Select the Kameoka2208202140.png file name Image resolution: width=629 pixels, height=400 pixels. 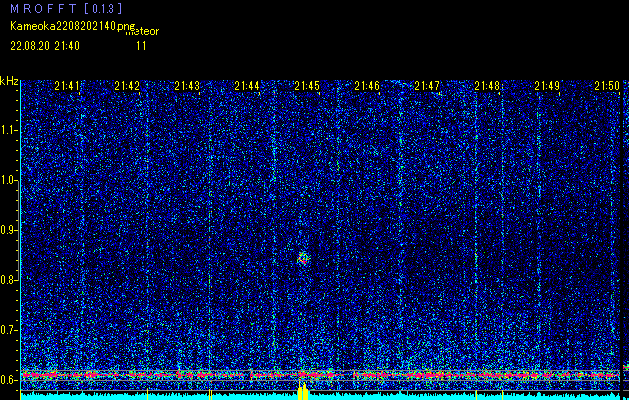(x=74, y=26)
